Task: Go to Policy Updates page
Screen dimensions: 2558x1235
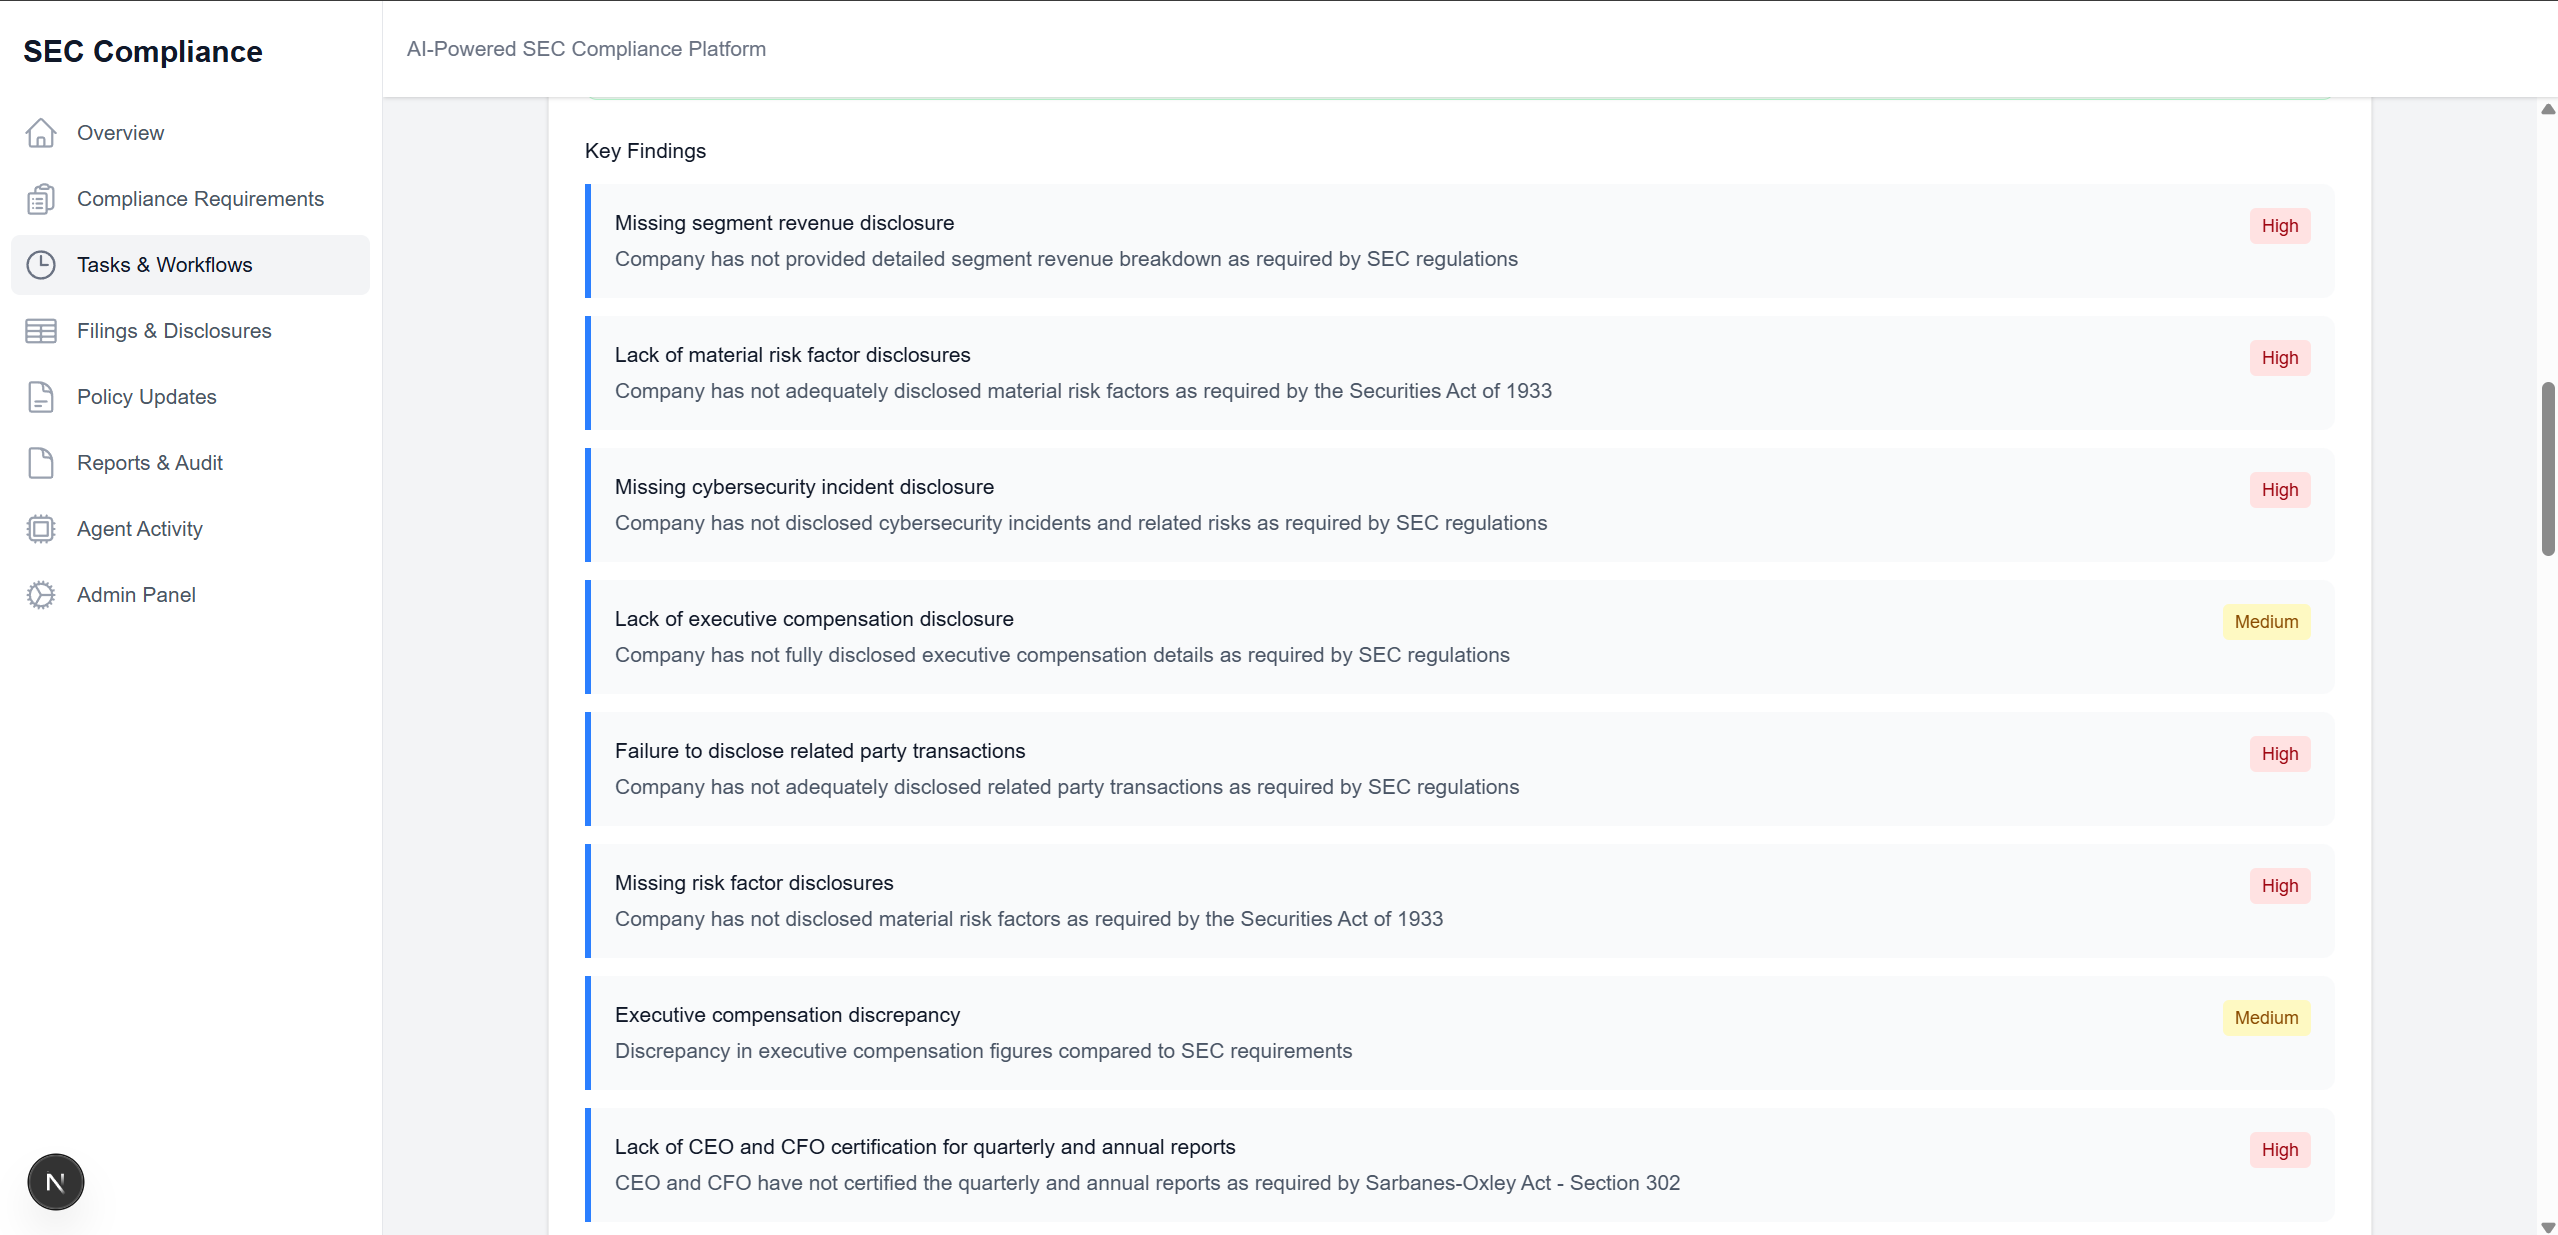Action: point(147,397)
